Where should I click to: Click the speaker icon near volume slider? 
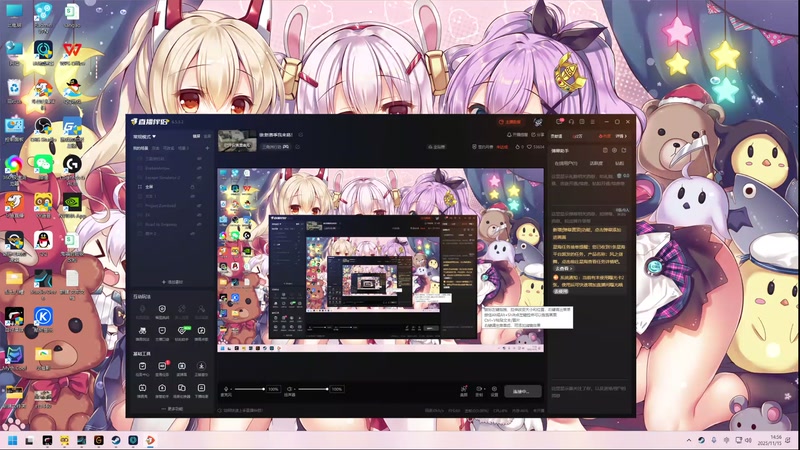[x=289, y=389]
